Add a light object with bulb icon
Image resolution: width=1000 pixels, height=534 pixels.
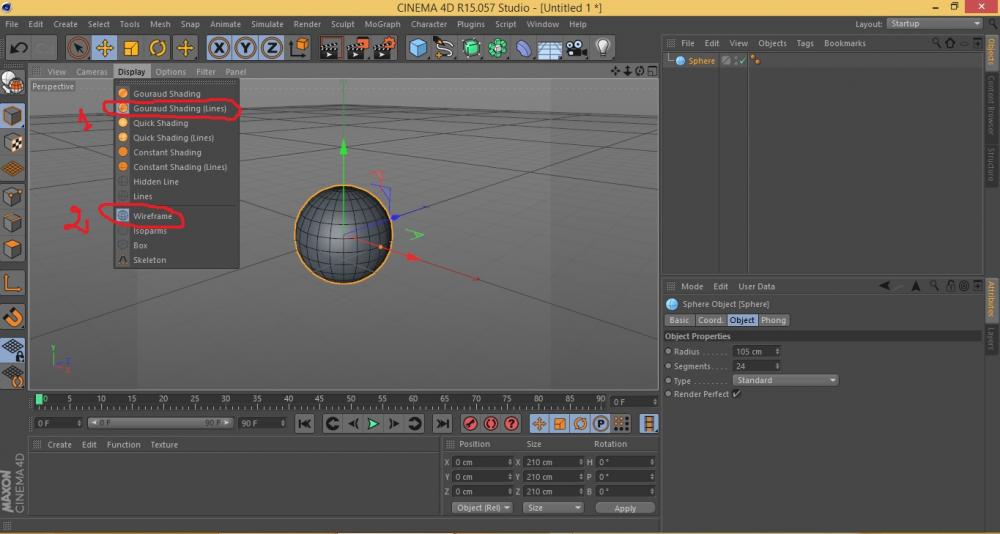(x=603, y=48)
